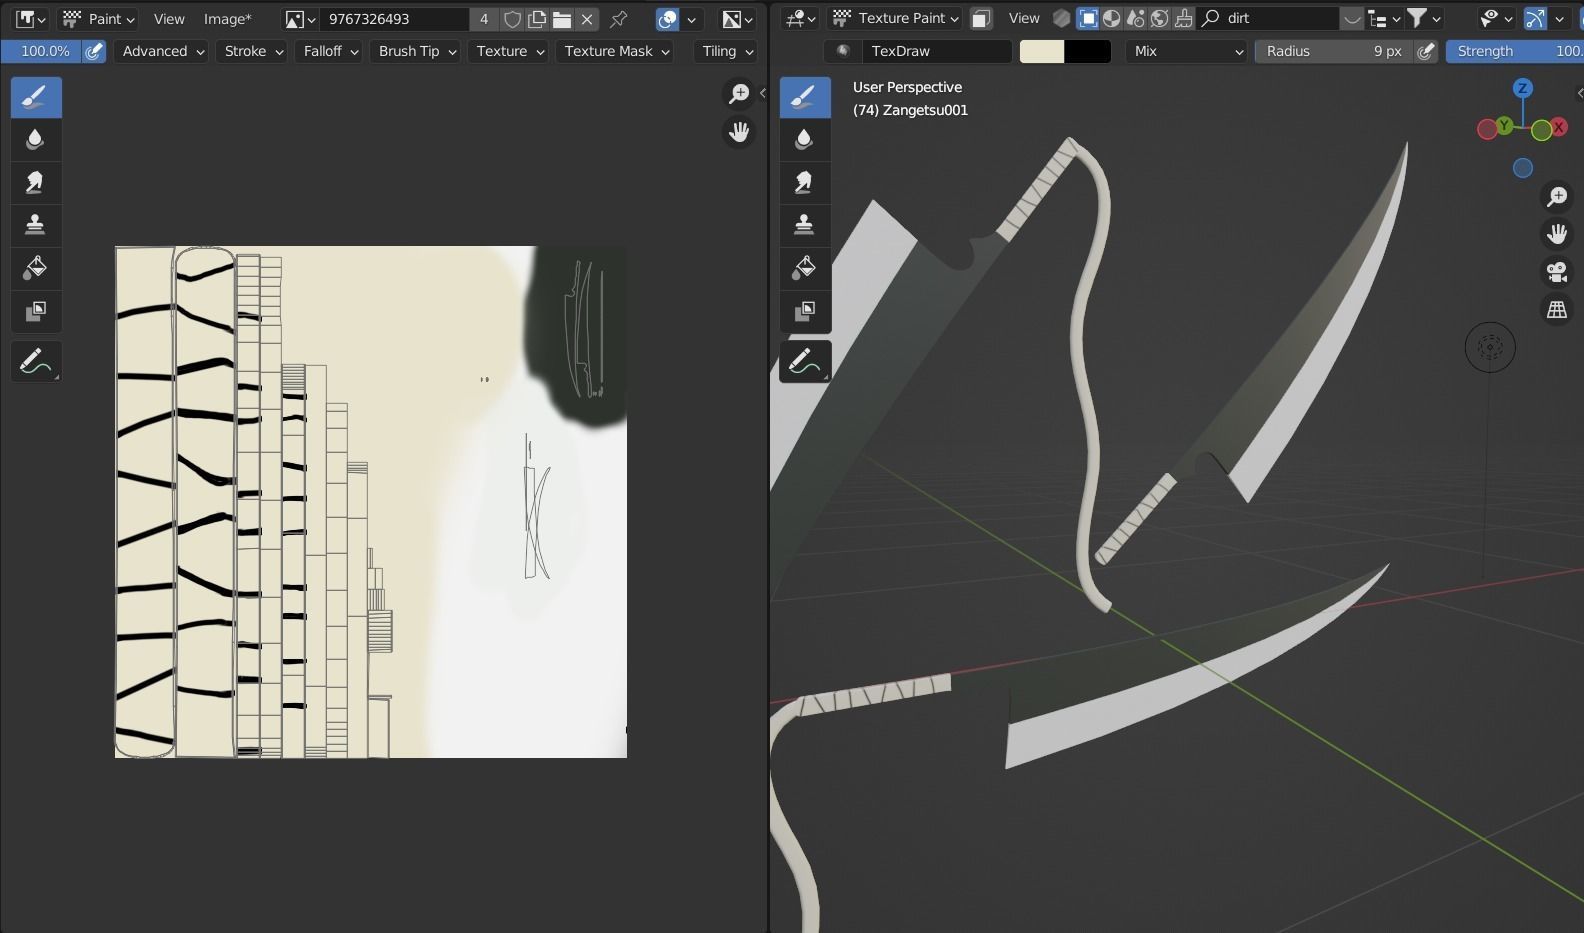Open the filter funnel options
This screenshot has width=1584, height=933.
(x=1424, y=18)
